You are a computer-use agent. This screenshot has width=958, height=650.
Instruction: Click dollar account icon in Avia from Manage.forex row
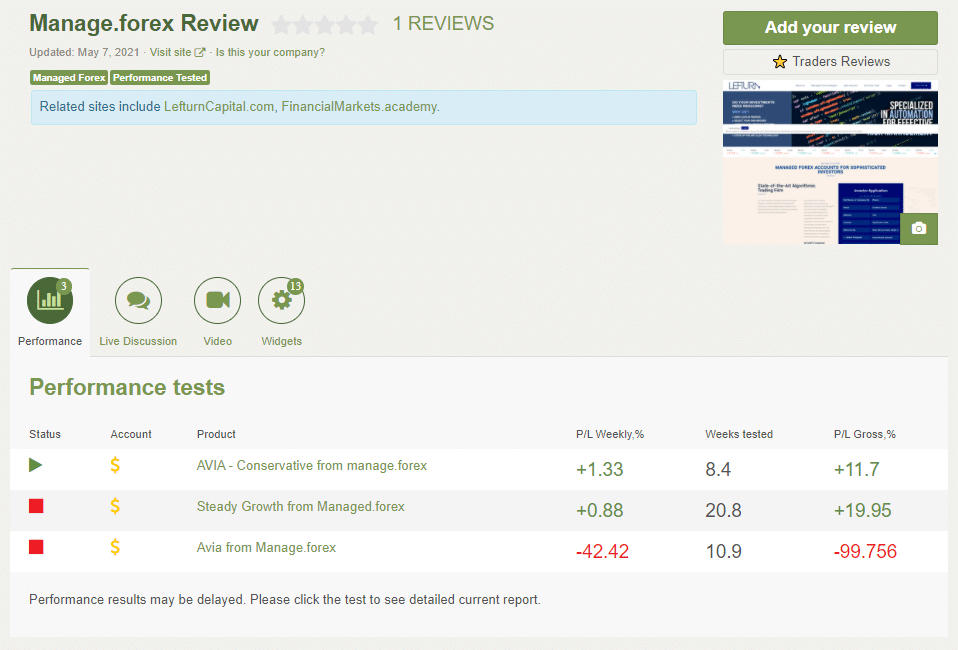point(115,547)
